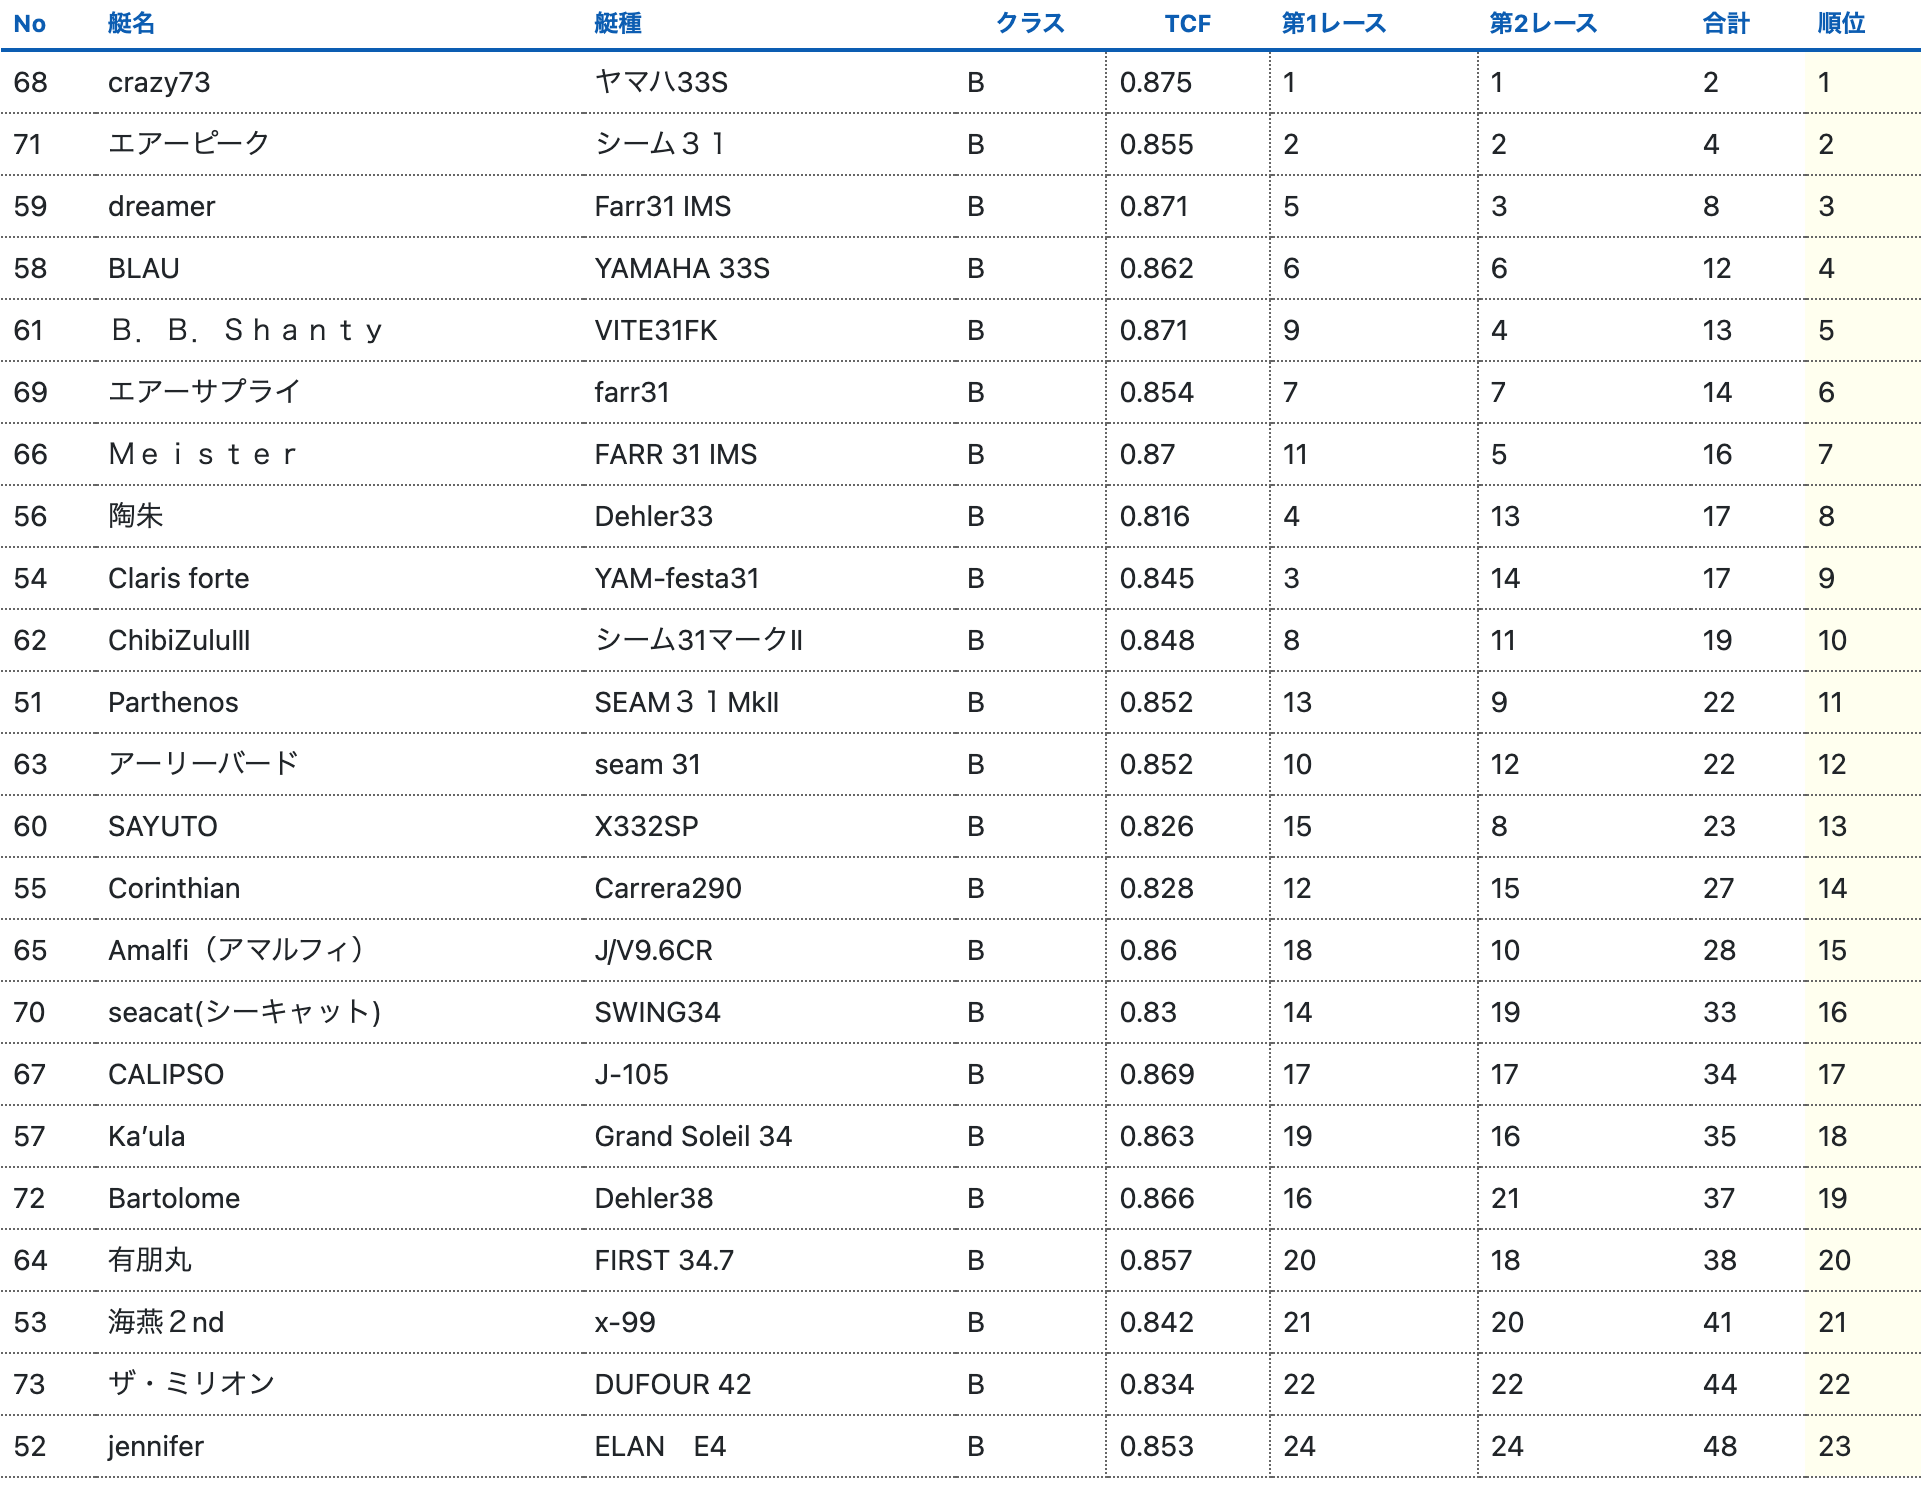Click the Parthenos boat name
Screen dimensions: 1922x1496
click(x=173, y=703)
